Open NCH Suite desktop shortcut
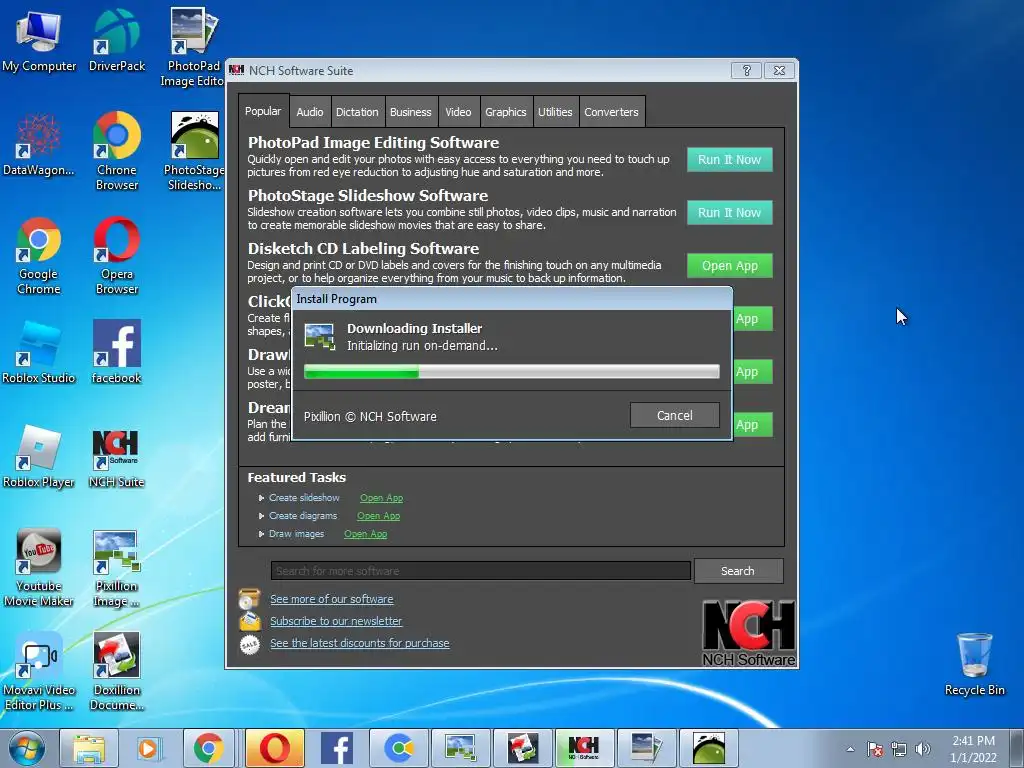The image size is (1024, 768). [x=116, y=457]
